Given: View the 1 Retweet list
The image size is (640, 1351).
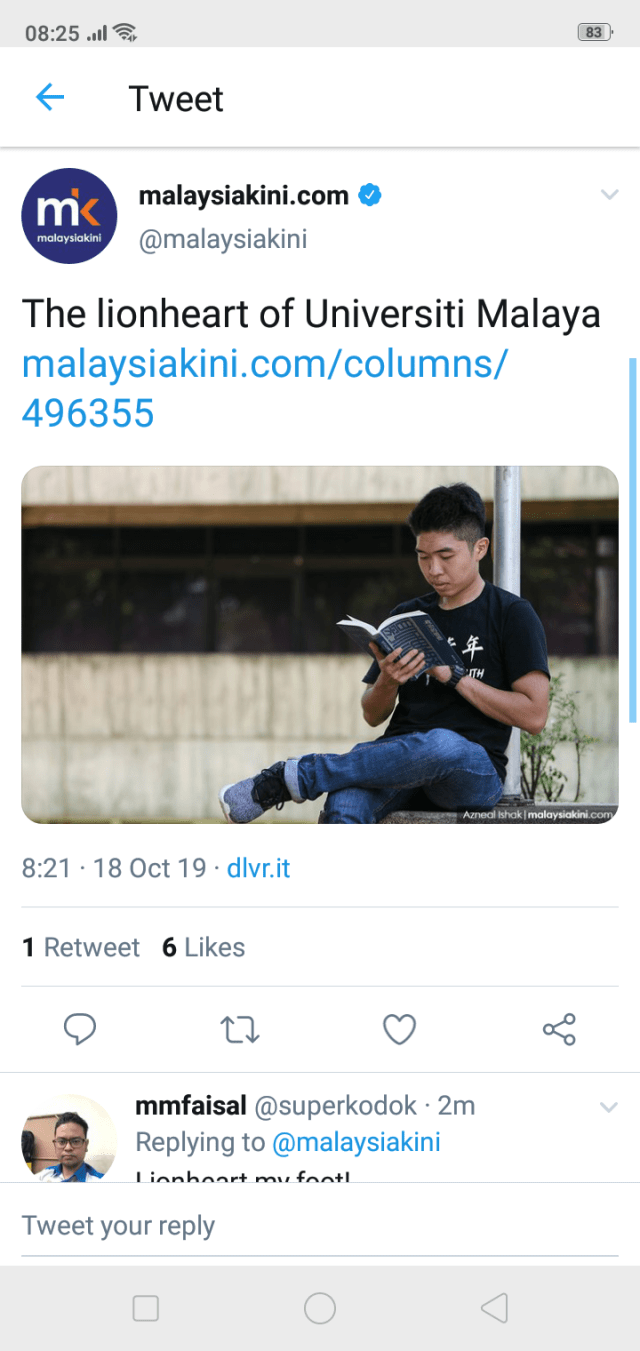Looking at the screenshot, I should 81,947.
